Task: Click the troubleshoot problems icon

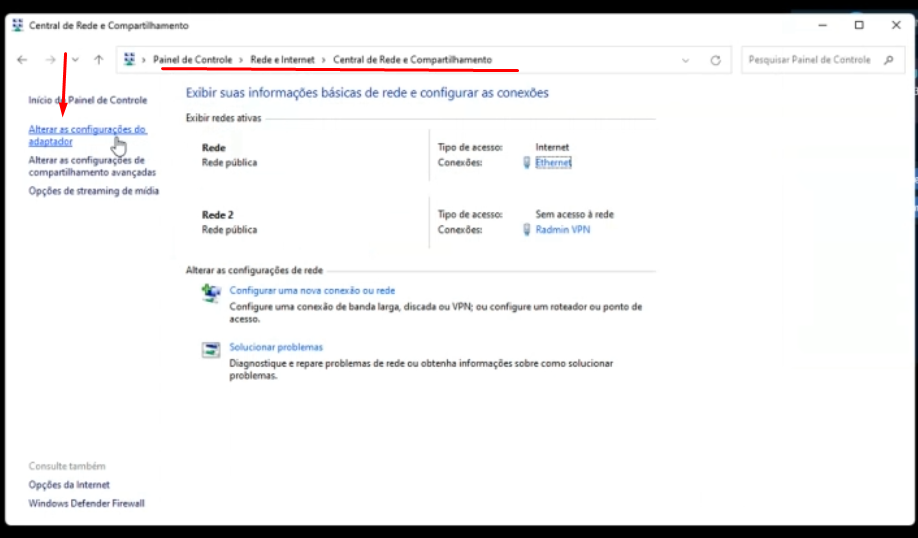Action: 211,350
